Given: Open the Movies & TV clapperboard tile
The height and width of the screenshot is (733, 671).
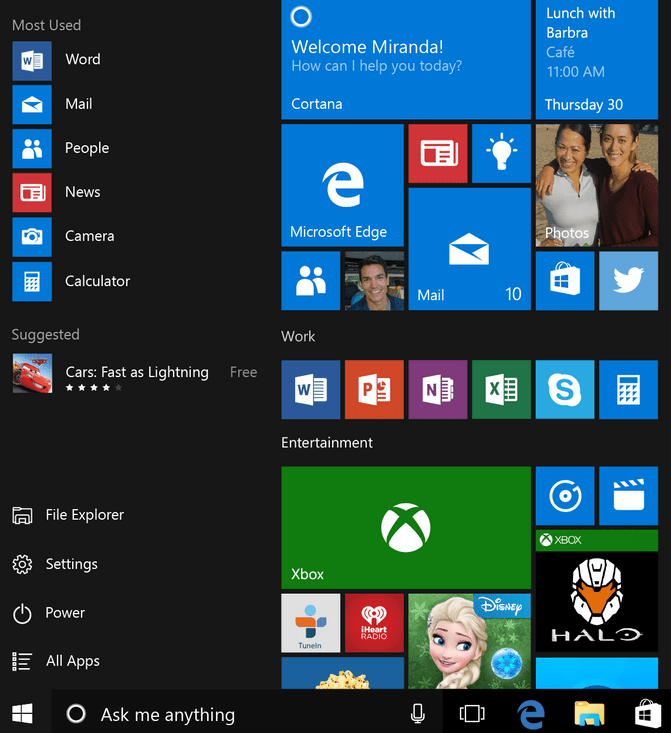Looking at the screenshot, I should 628,496.
